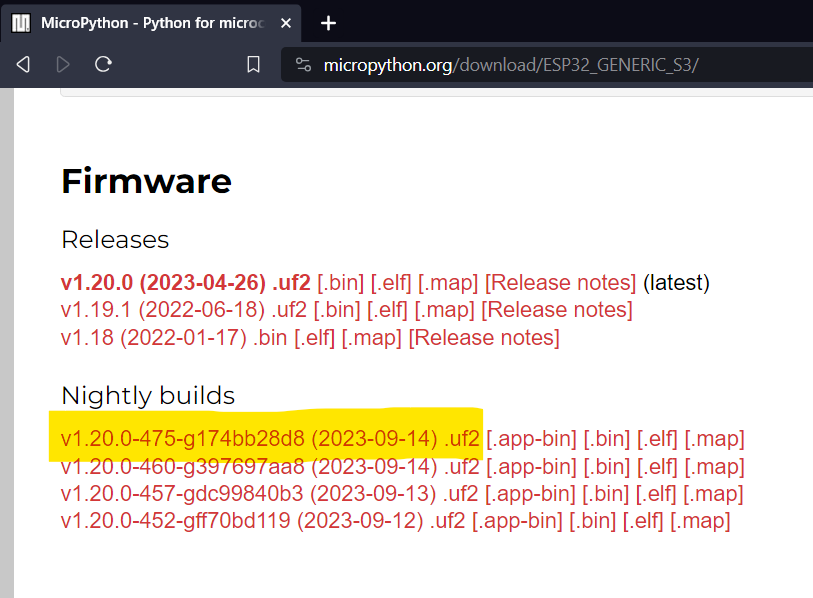The width and height of the screenshot is (813, 598).
Task: Click the (latest) label text
Action: pos(676,283)
